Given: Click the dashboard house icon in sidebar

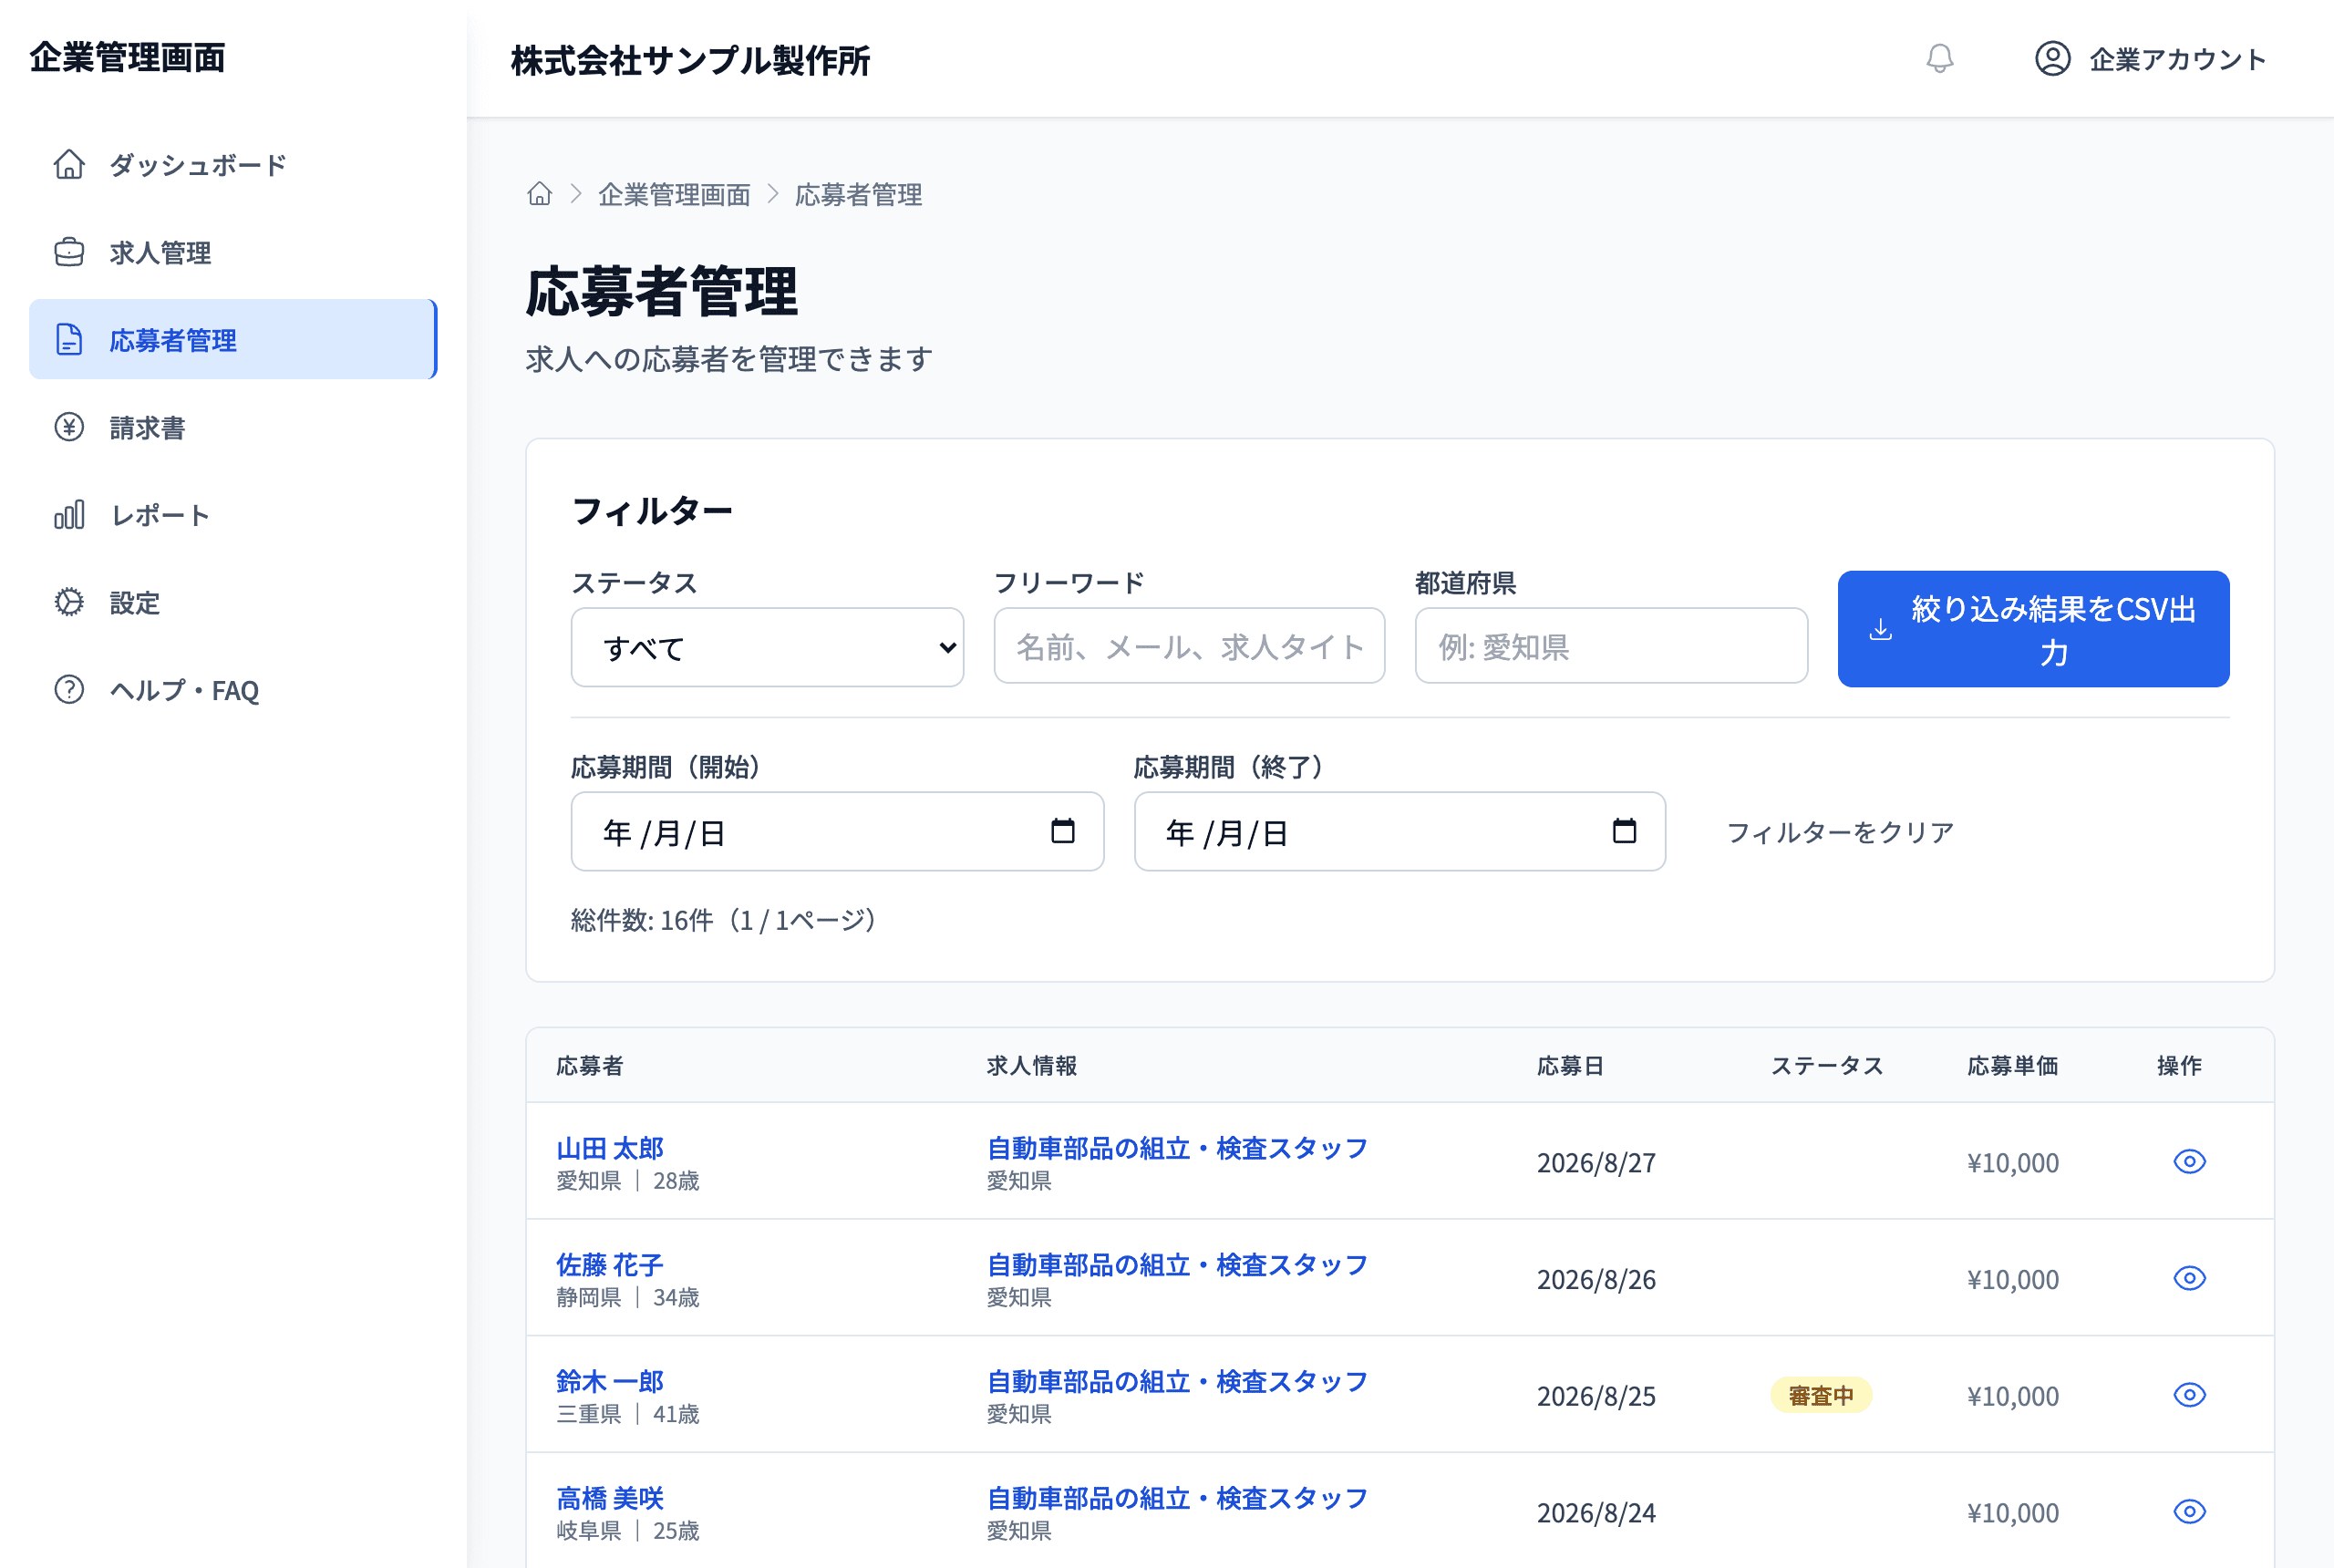Looking at the screenshot, I should pos(69,164).
